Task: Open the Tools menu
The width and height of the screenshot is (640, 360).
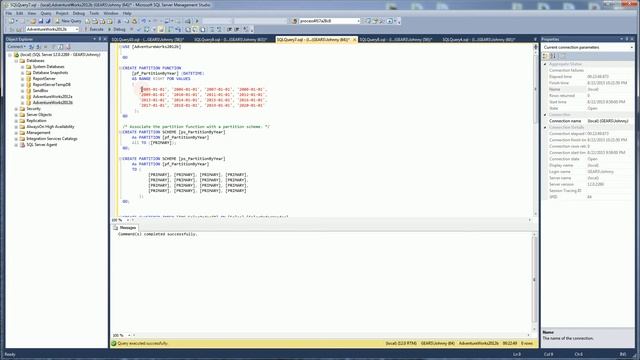Action: pos(94,13)
